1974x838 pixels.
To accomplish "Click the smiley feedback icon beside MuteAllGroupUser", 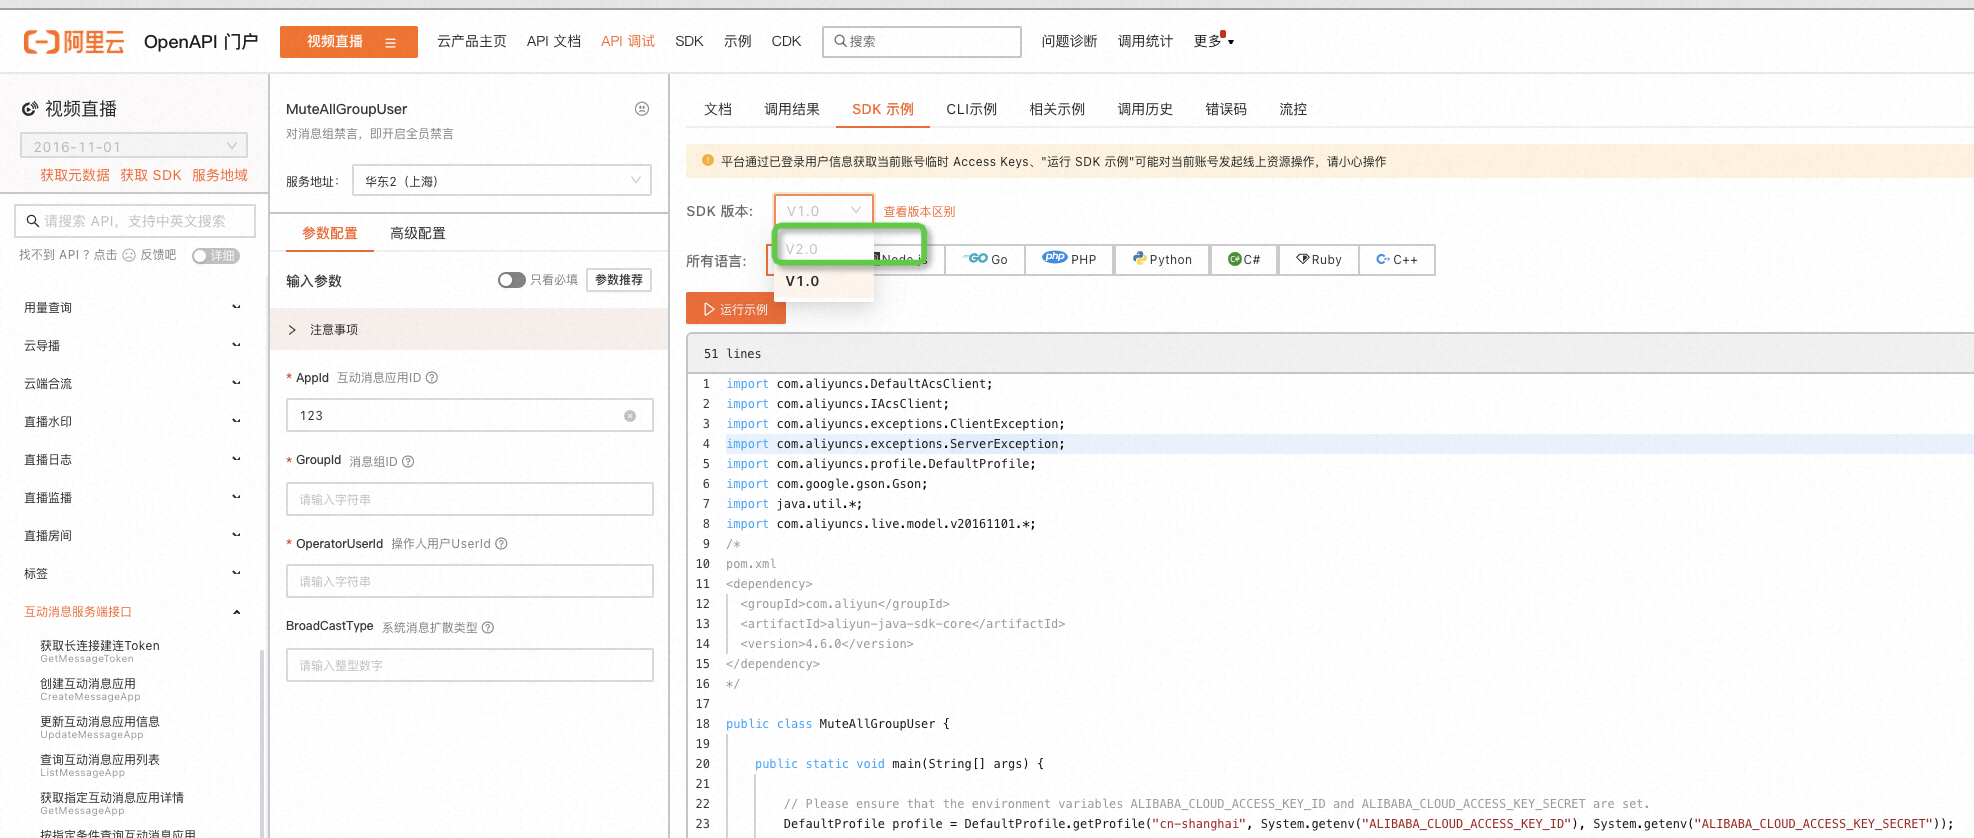I will pyautogui.click(x=642, y=109).
